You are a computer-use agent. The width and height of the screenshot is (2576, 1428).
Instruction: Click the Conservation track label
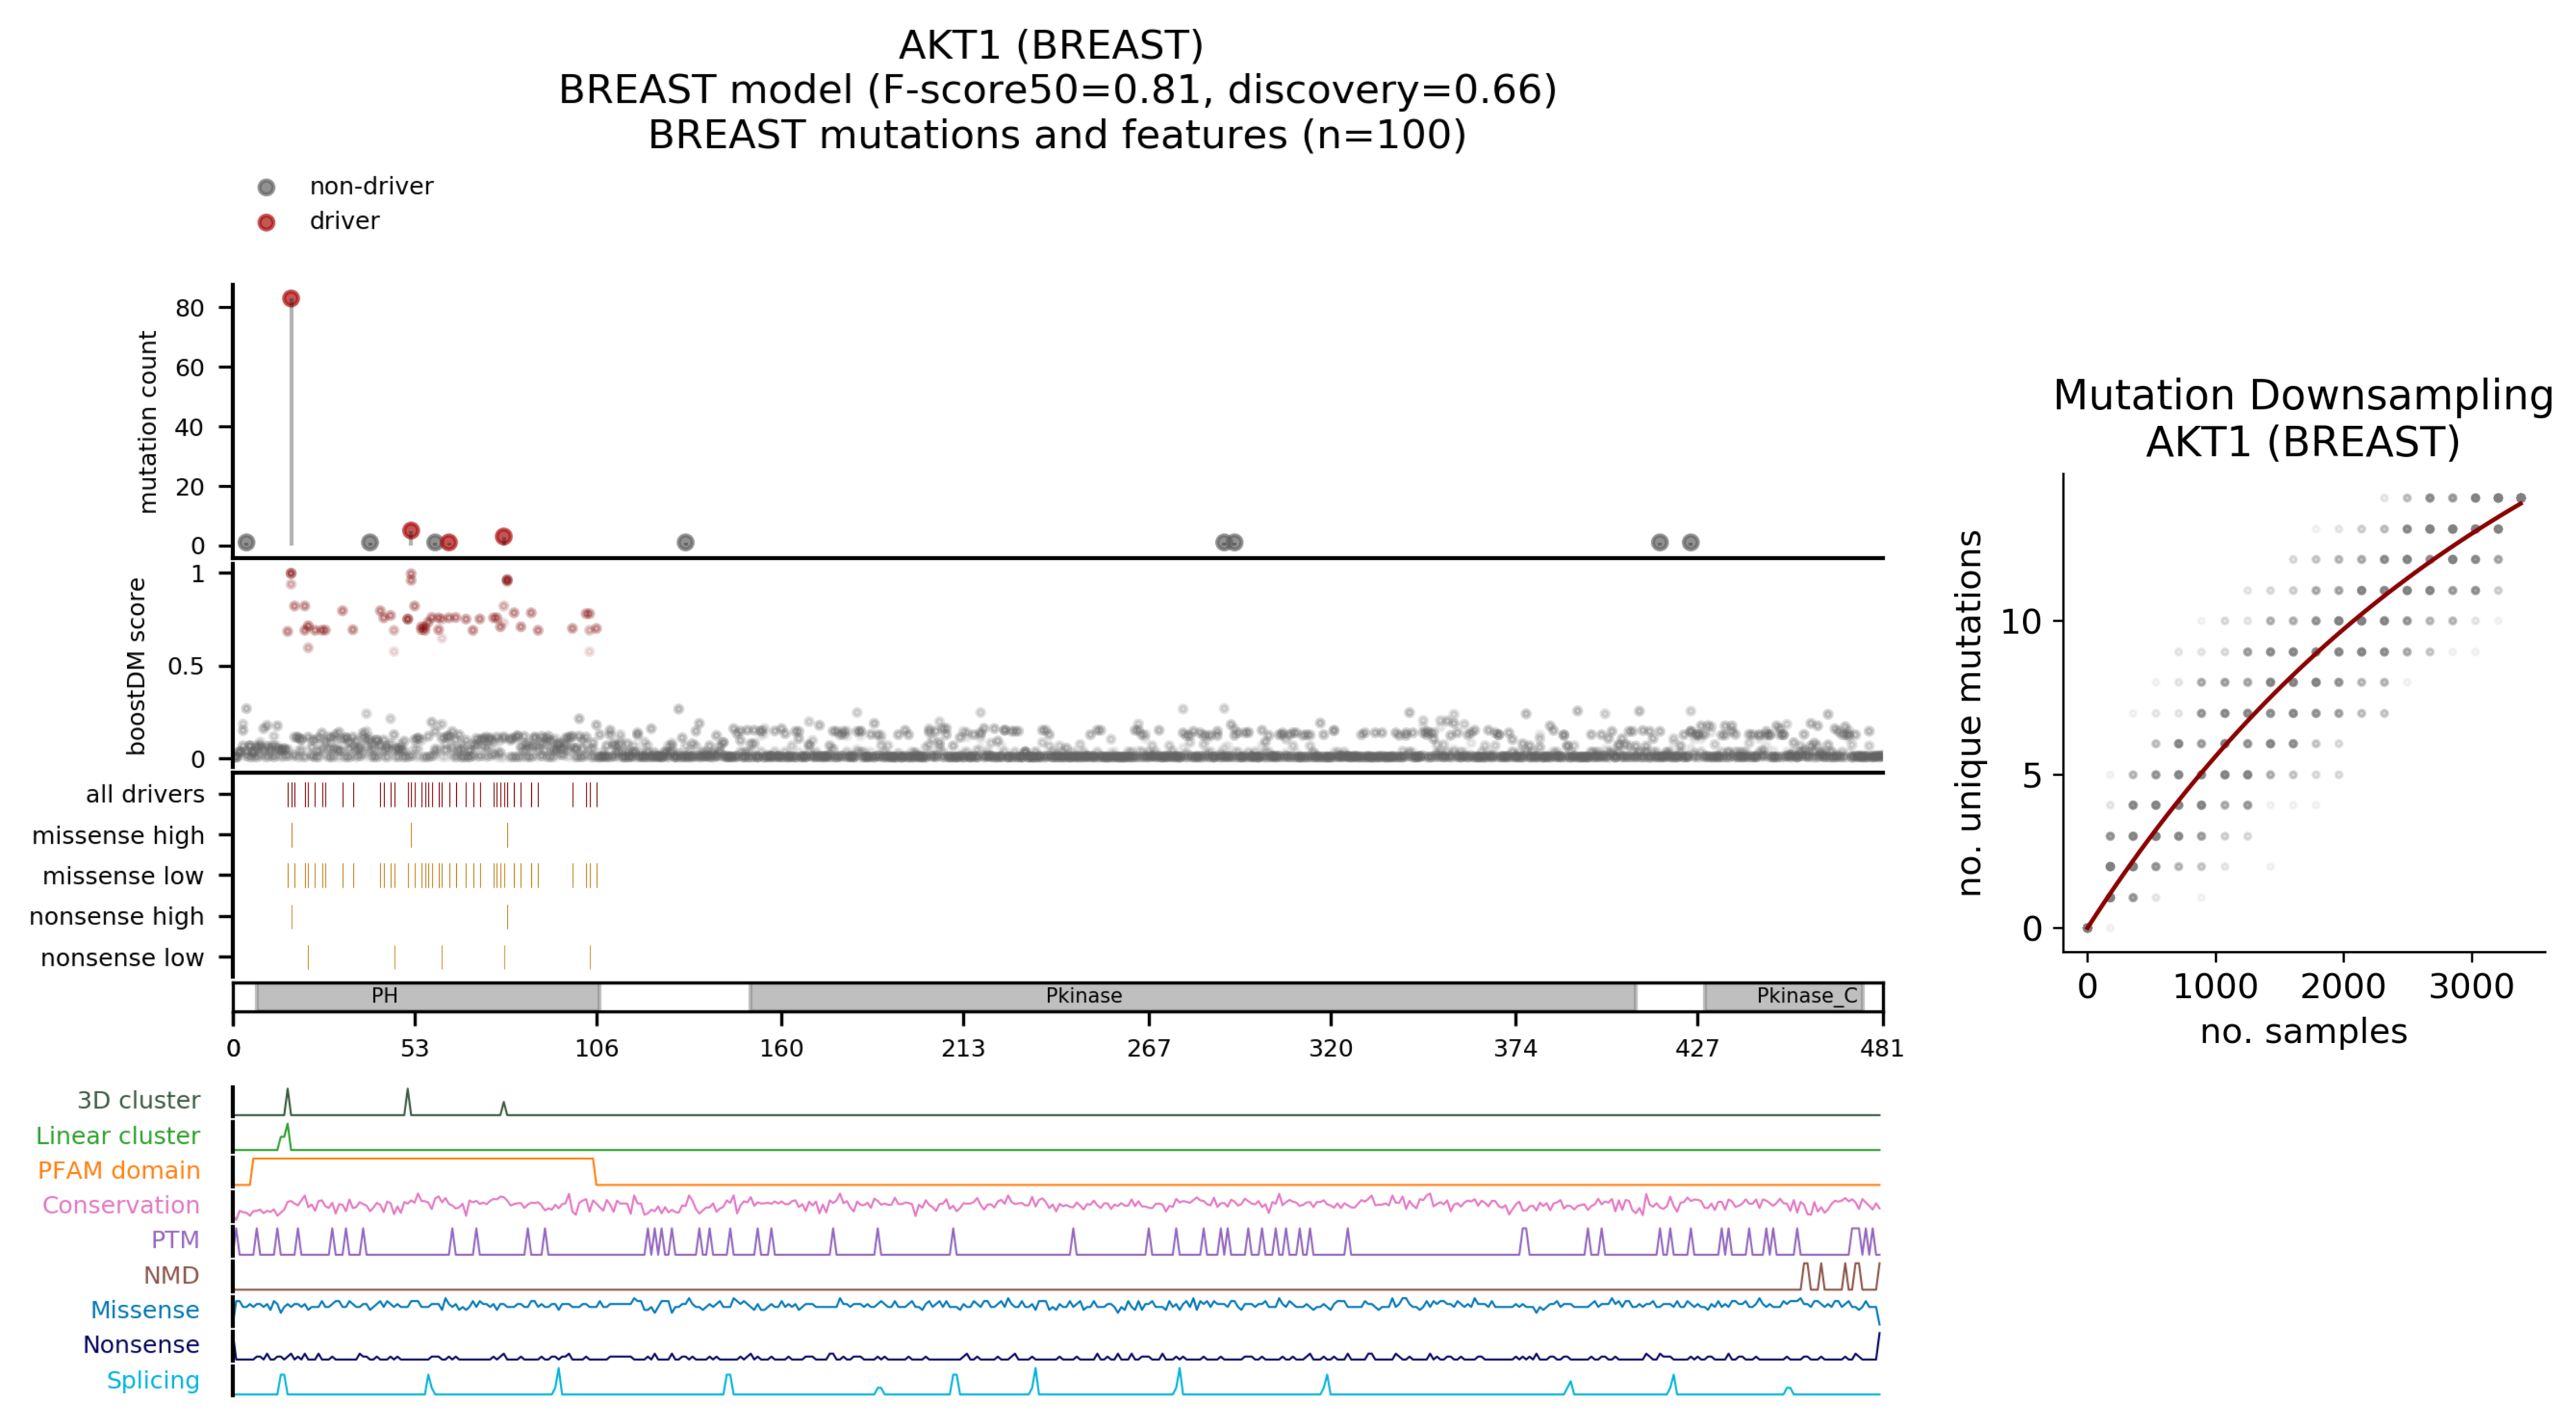(x=121, y=1205)
